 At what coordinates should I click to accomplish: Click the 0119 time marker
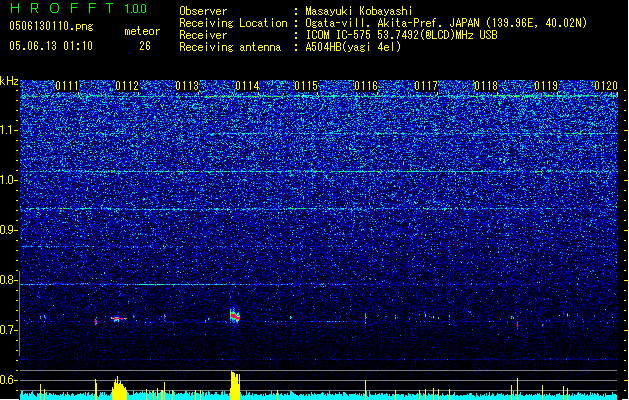546,86
